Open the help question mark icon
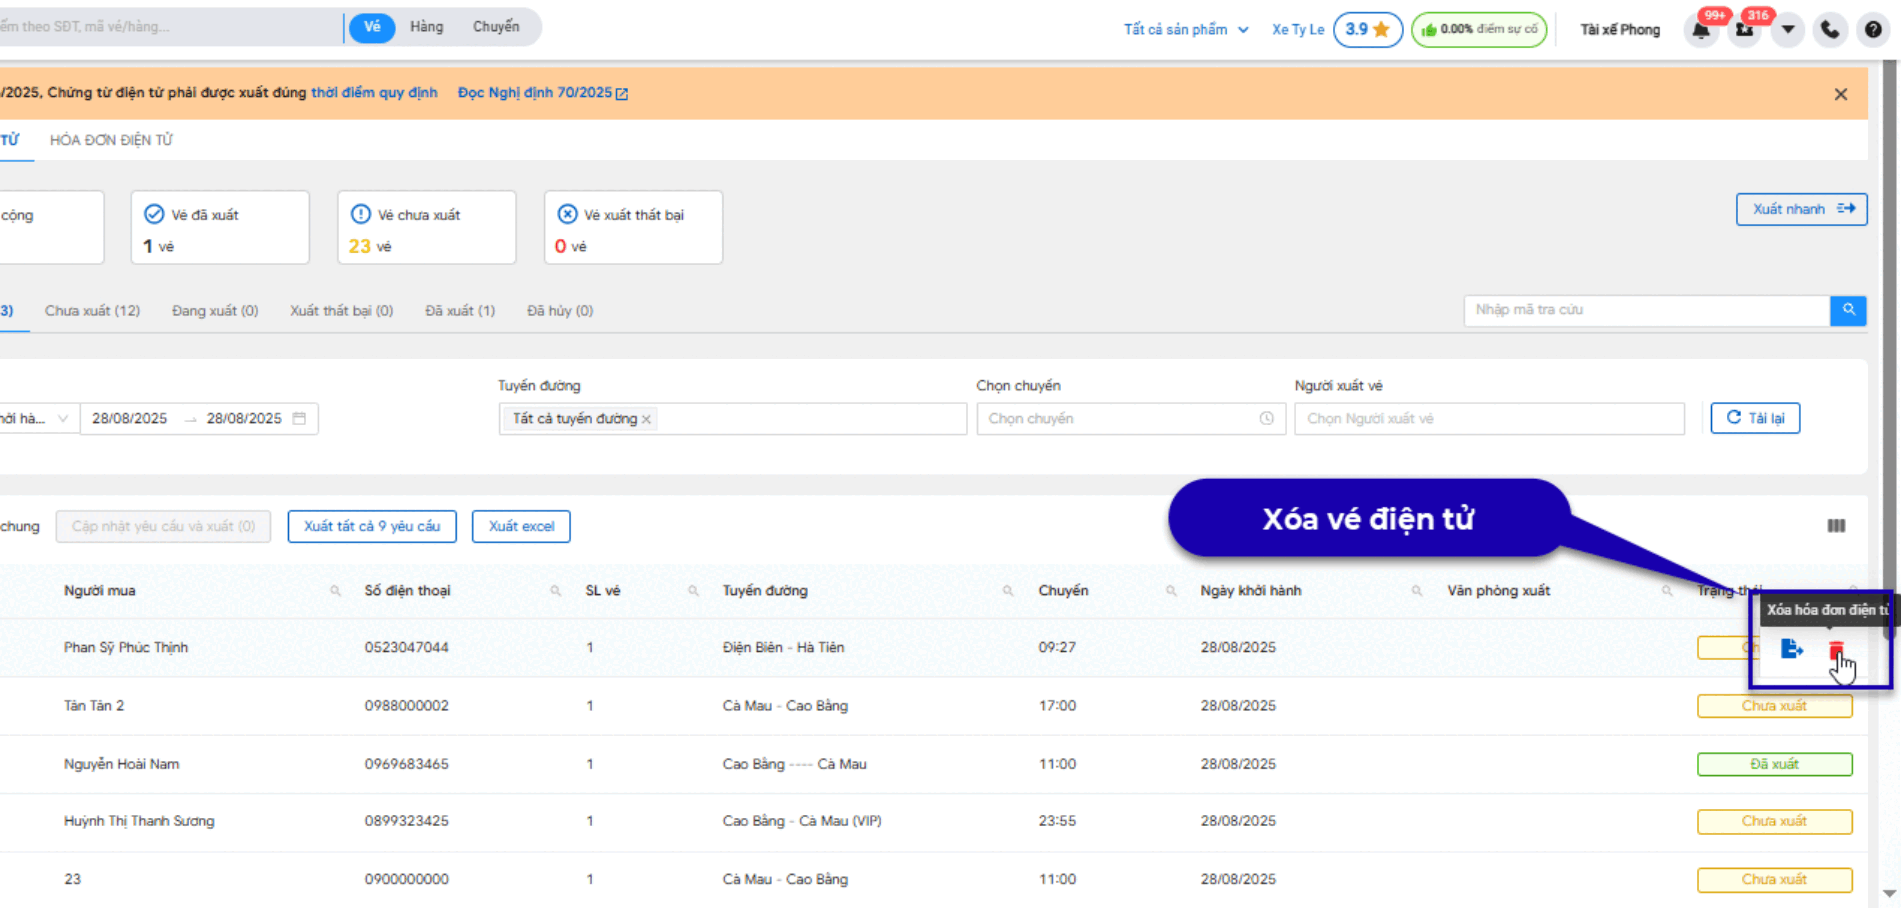Screen dimensions: 1901x908 click(1873, 30)
